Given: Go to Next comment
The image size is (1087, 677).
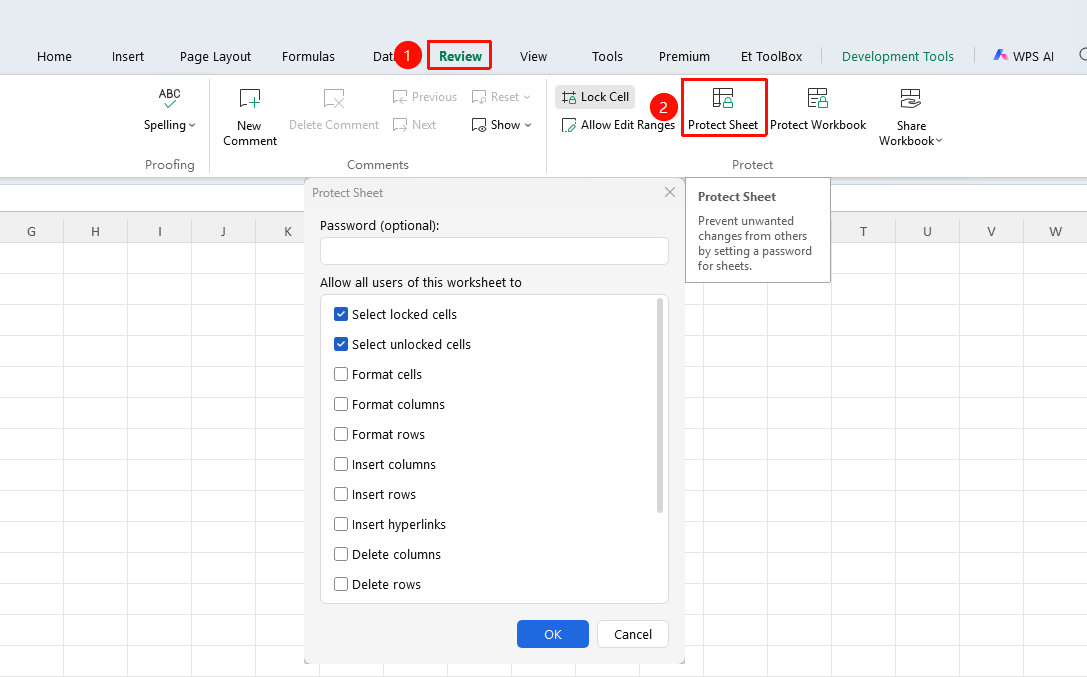Looking at the screenshot, I should point(414,125).
